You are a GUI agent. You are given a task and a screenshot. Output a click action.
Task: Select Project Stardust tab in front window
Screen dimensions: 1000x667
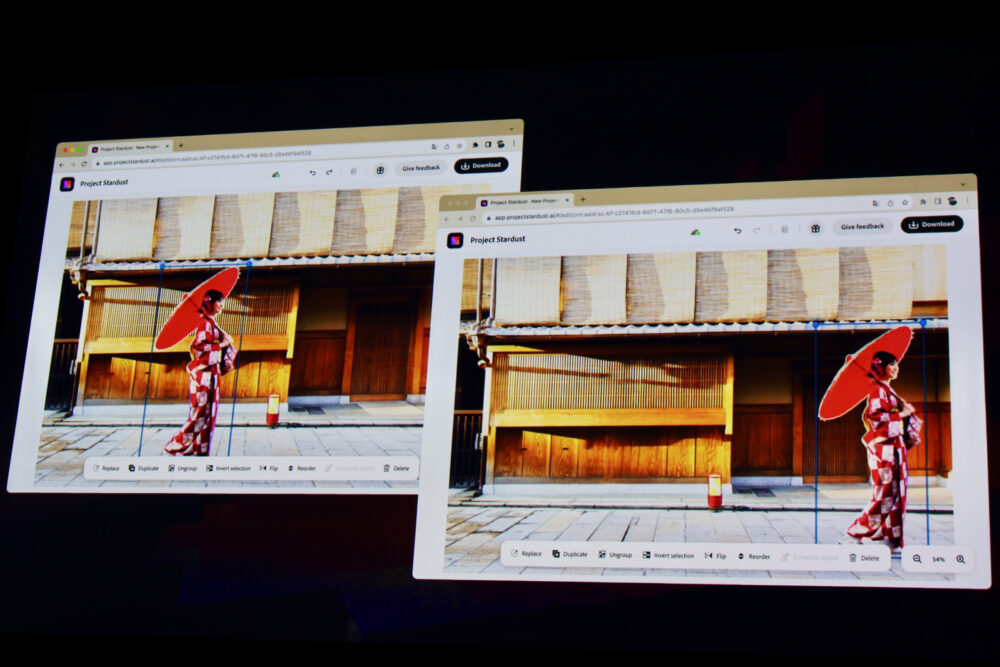pos(510,201)
